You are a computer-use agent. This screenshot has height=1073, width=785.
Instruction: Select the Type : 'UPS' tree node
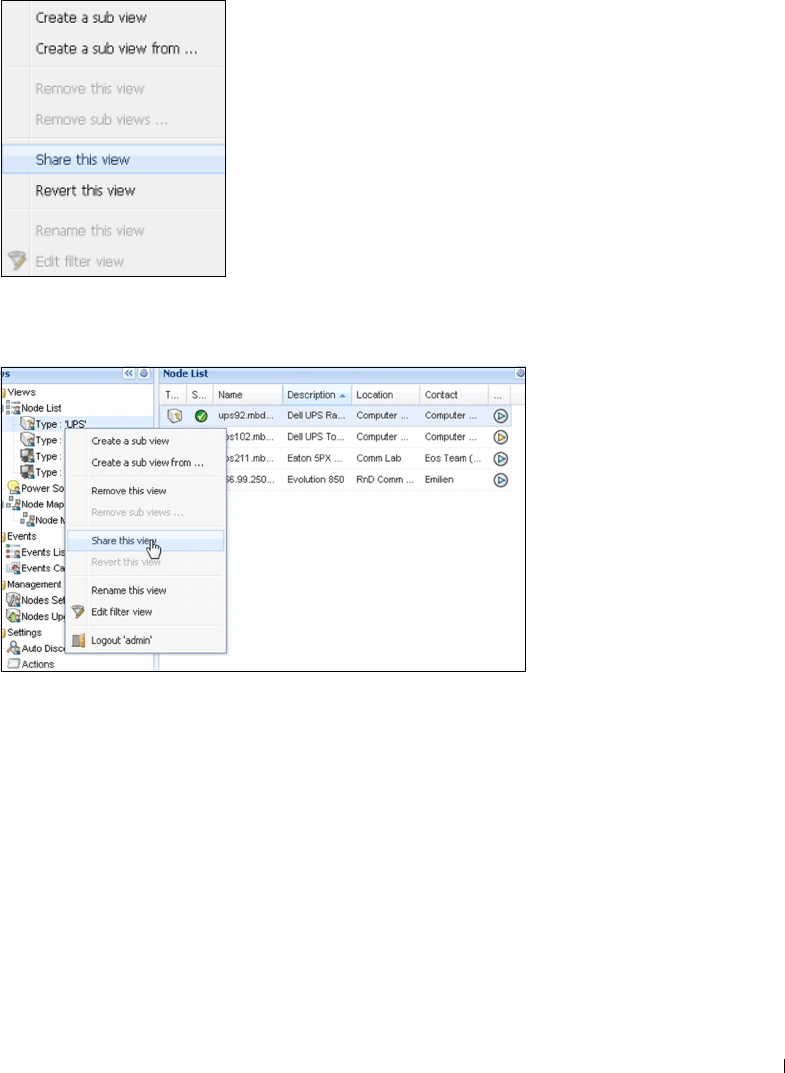[60, 424]
